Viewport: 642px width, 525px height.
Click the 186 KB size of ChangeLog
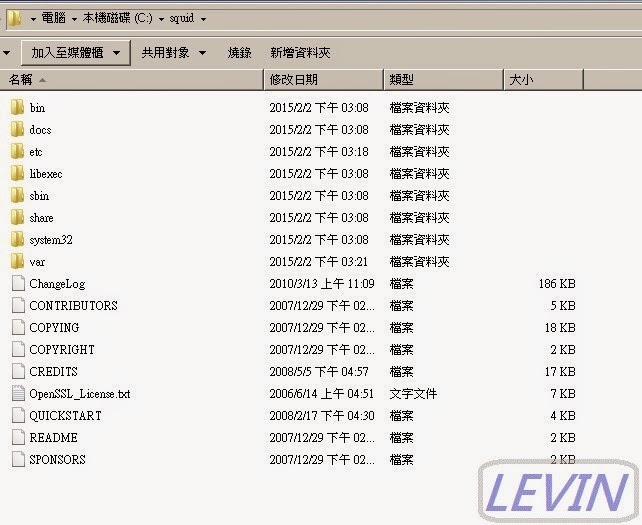point(557,283)
